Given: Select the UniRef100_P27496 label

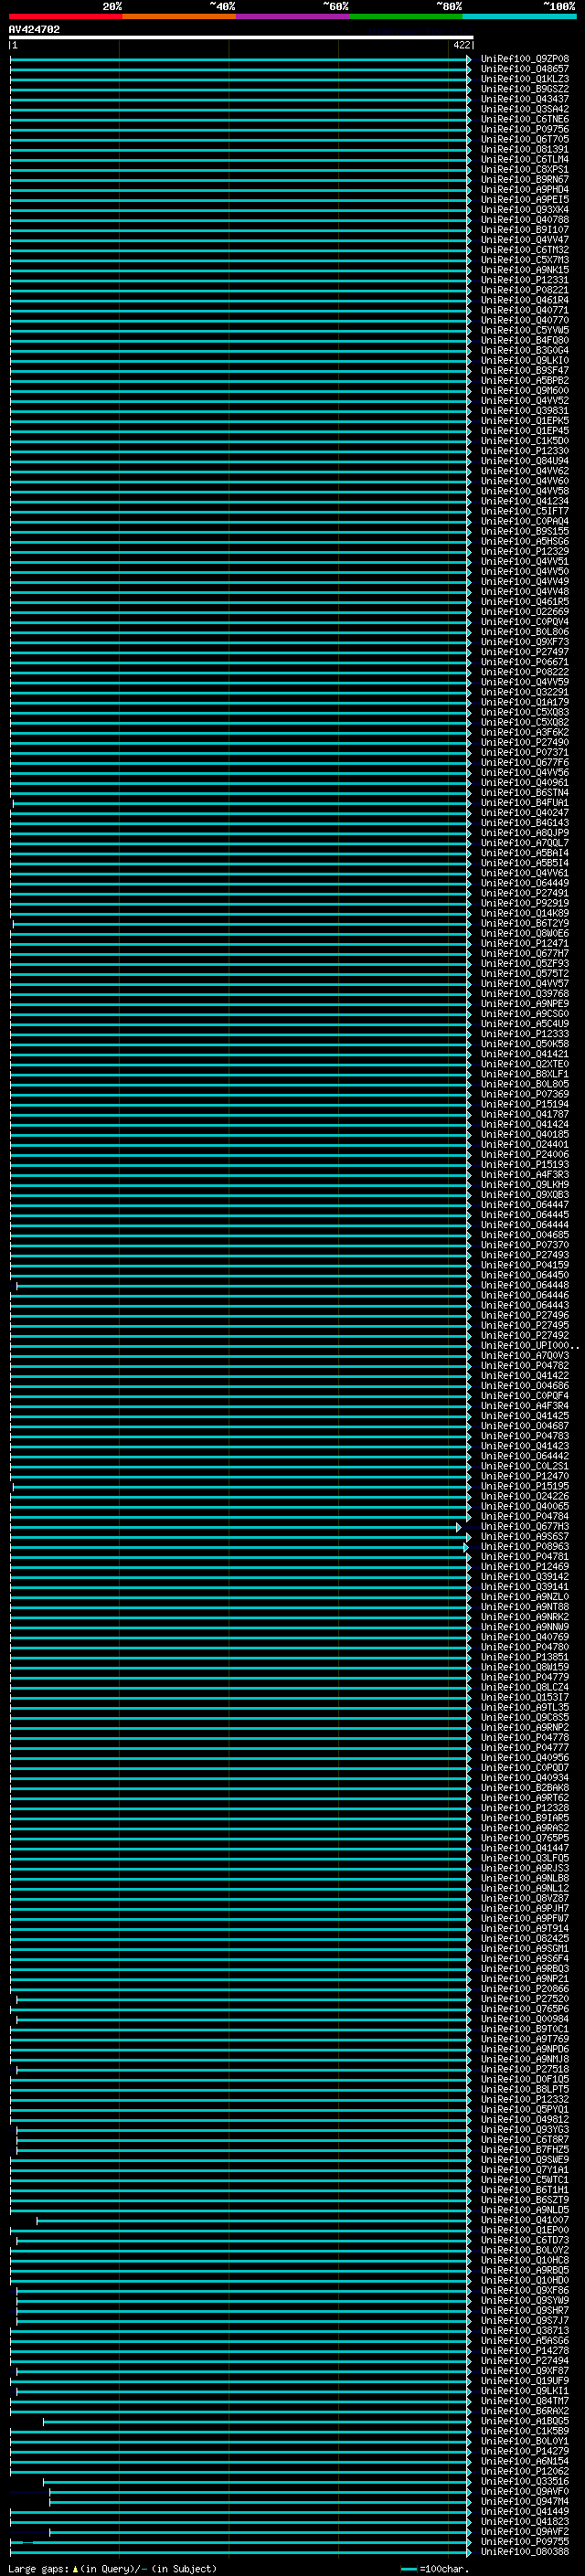Looking at the screenshot, I should coord(524,1315).
